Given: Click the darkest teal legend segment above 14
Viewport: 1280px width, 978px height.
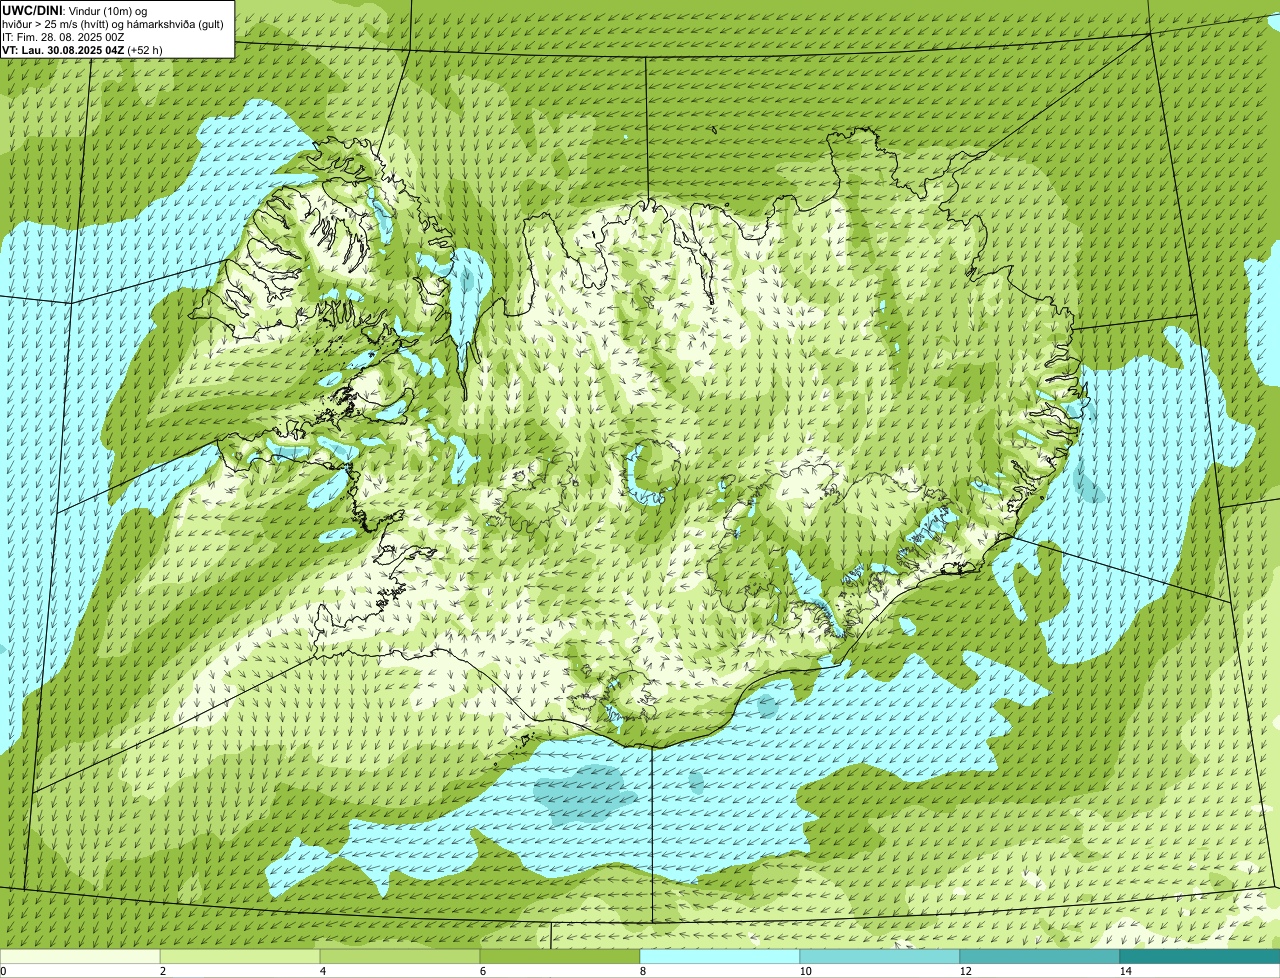Looking at the screenshot, I should pos(1200,956).
